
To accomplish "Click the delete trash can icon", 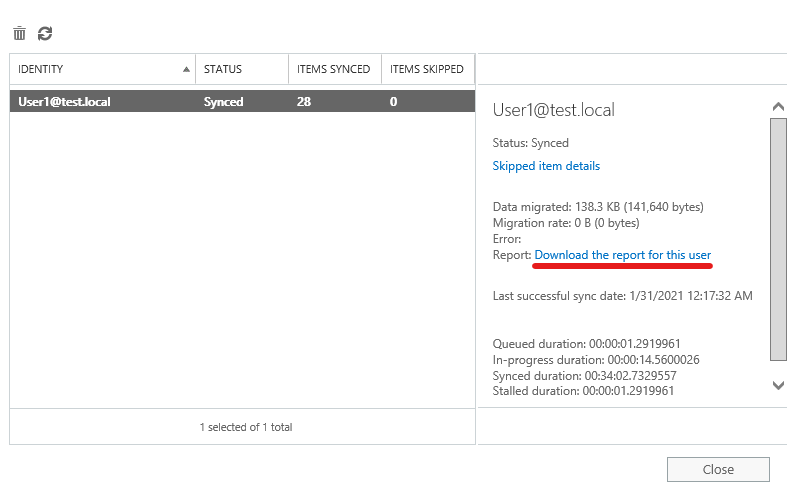I will point(19,33).
